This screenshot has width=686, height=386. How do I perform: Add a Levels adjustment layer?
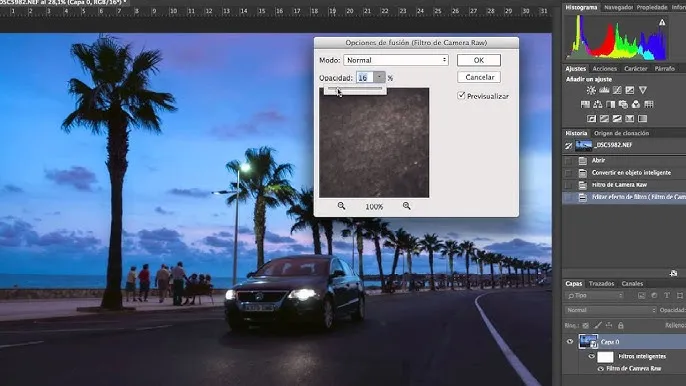pos(604,90)
